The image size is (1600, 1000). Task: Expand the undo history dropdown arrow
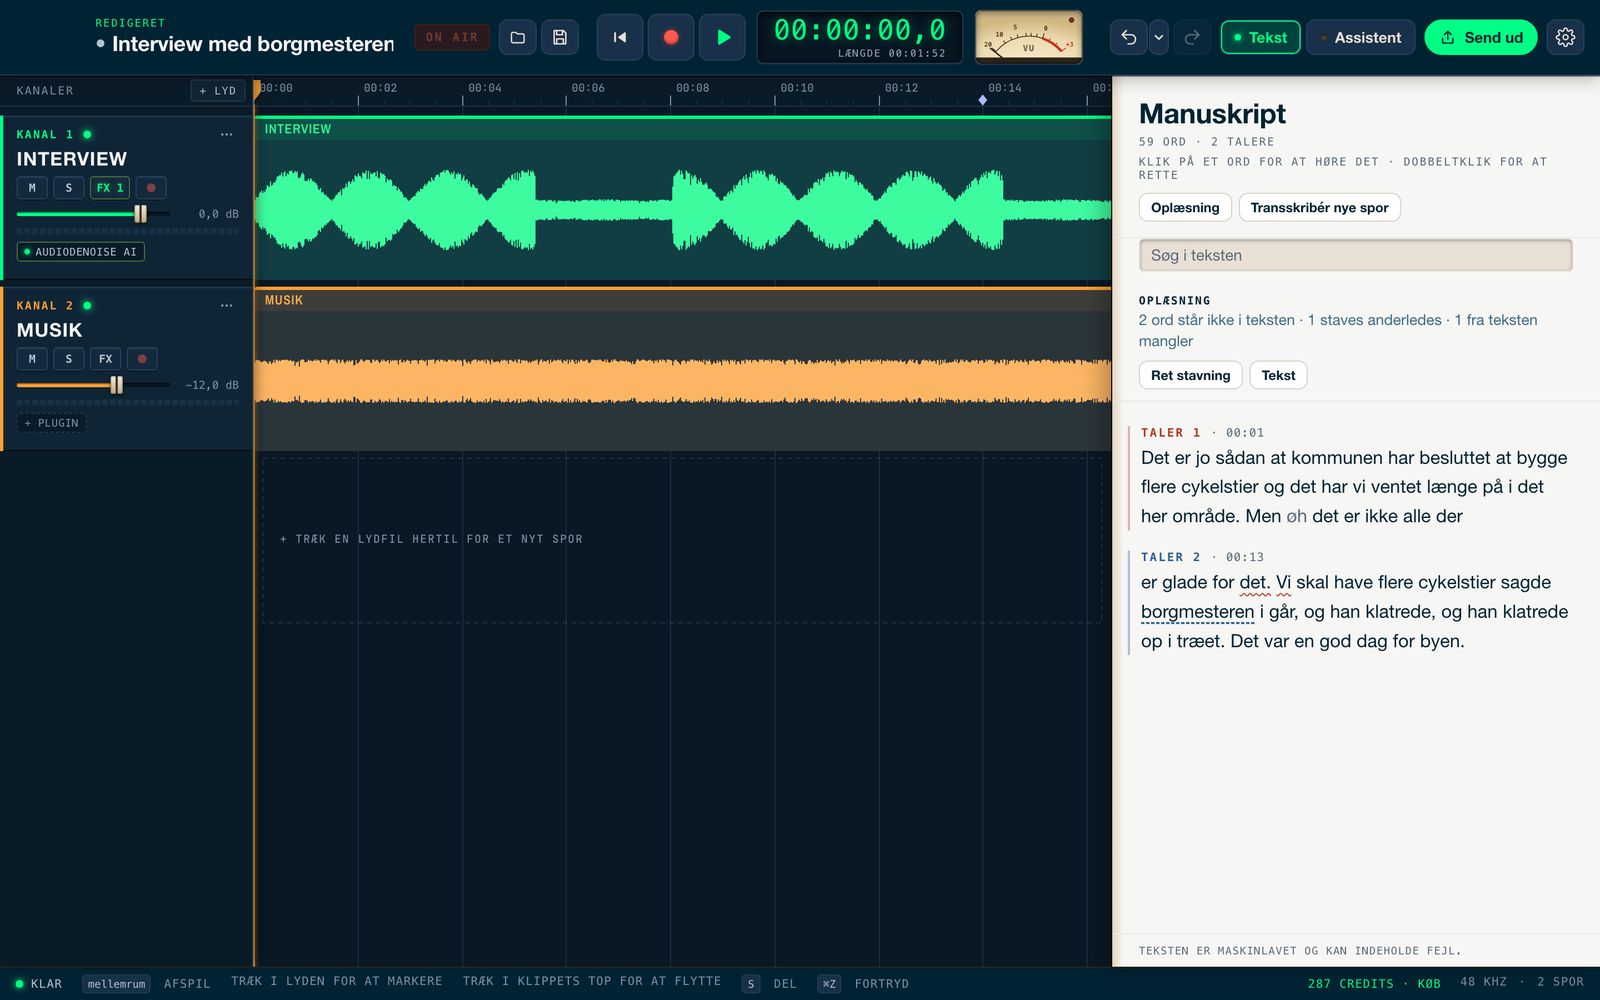coord(1159,38)
